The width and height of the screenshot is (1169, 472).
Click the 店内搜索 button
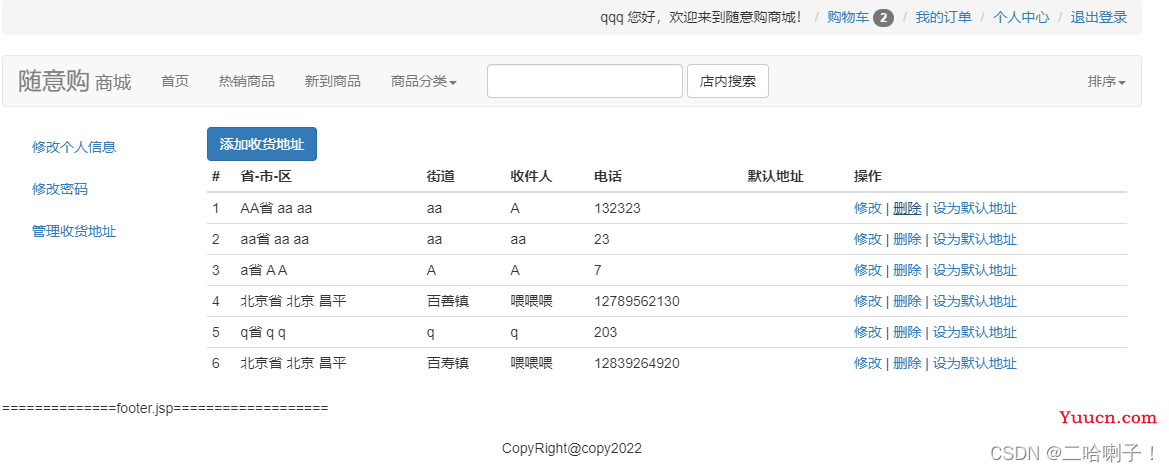[728, 81]
